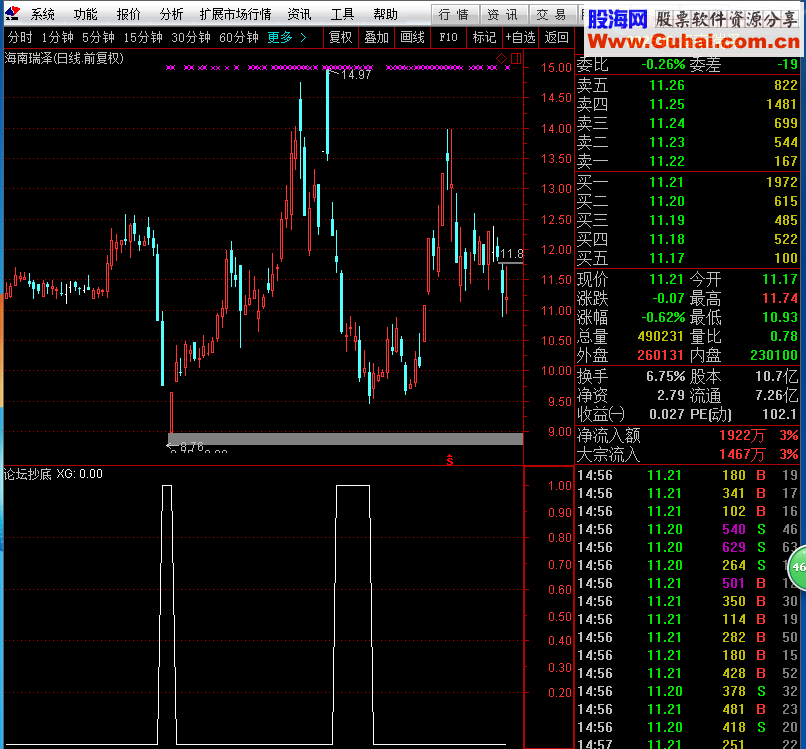Open the 功能 menu
Viewport: 806px width, 749px height.
coord(85,14)
